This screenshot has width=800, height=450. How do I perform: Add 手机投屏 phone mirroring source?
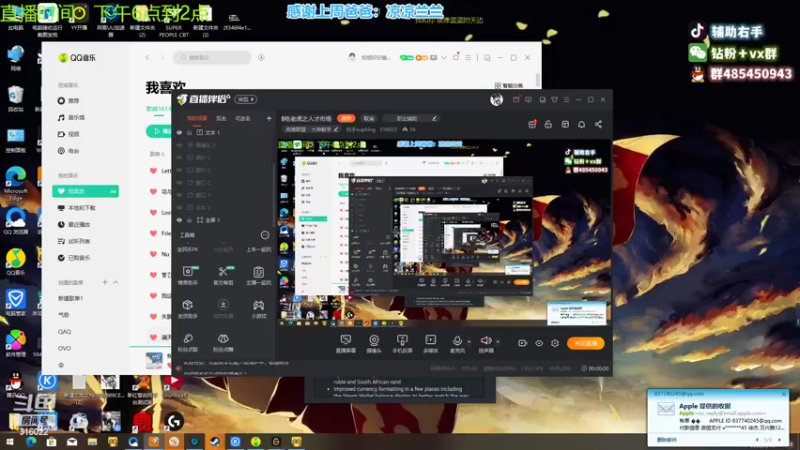[x=402, y=344]
